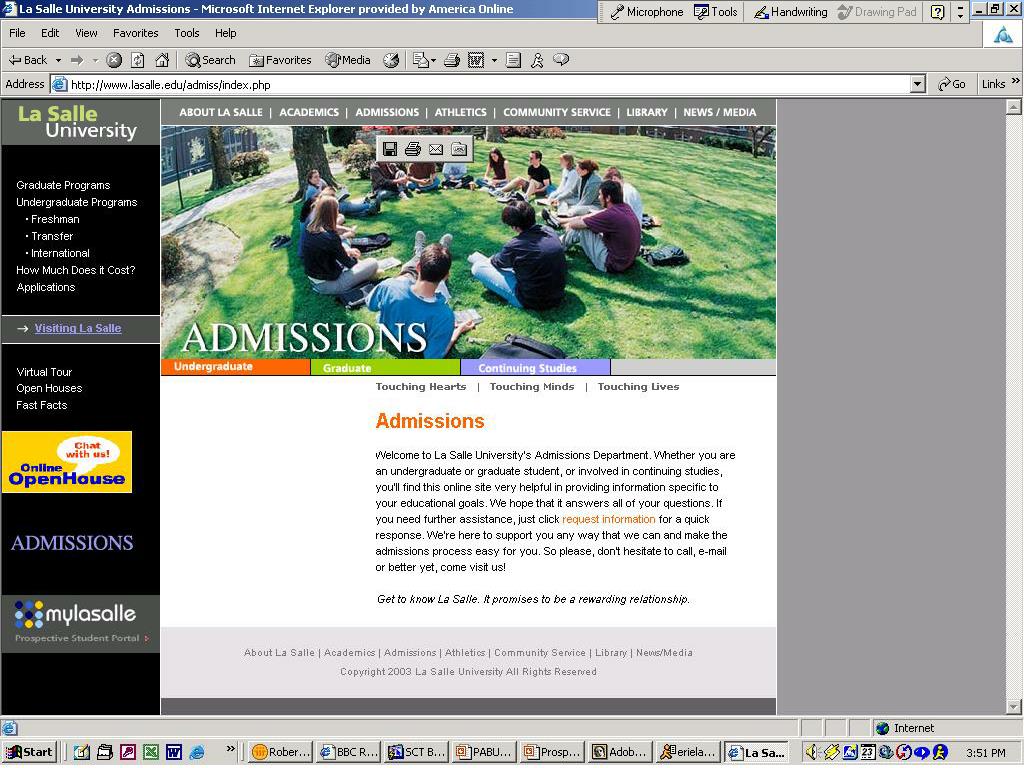The width and height of the screenshot is (1024, 768).
Task: Click the Refresh page icon
Action: click(137, 60)
